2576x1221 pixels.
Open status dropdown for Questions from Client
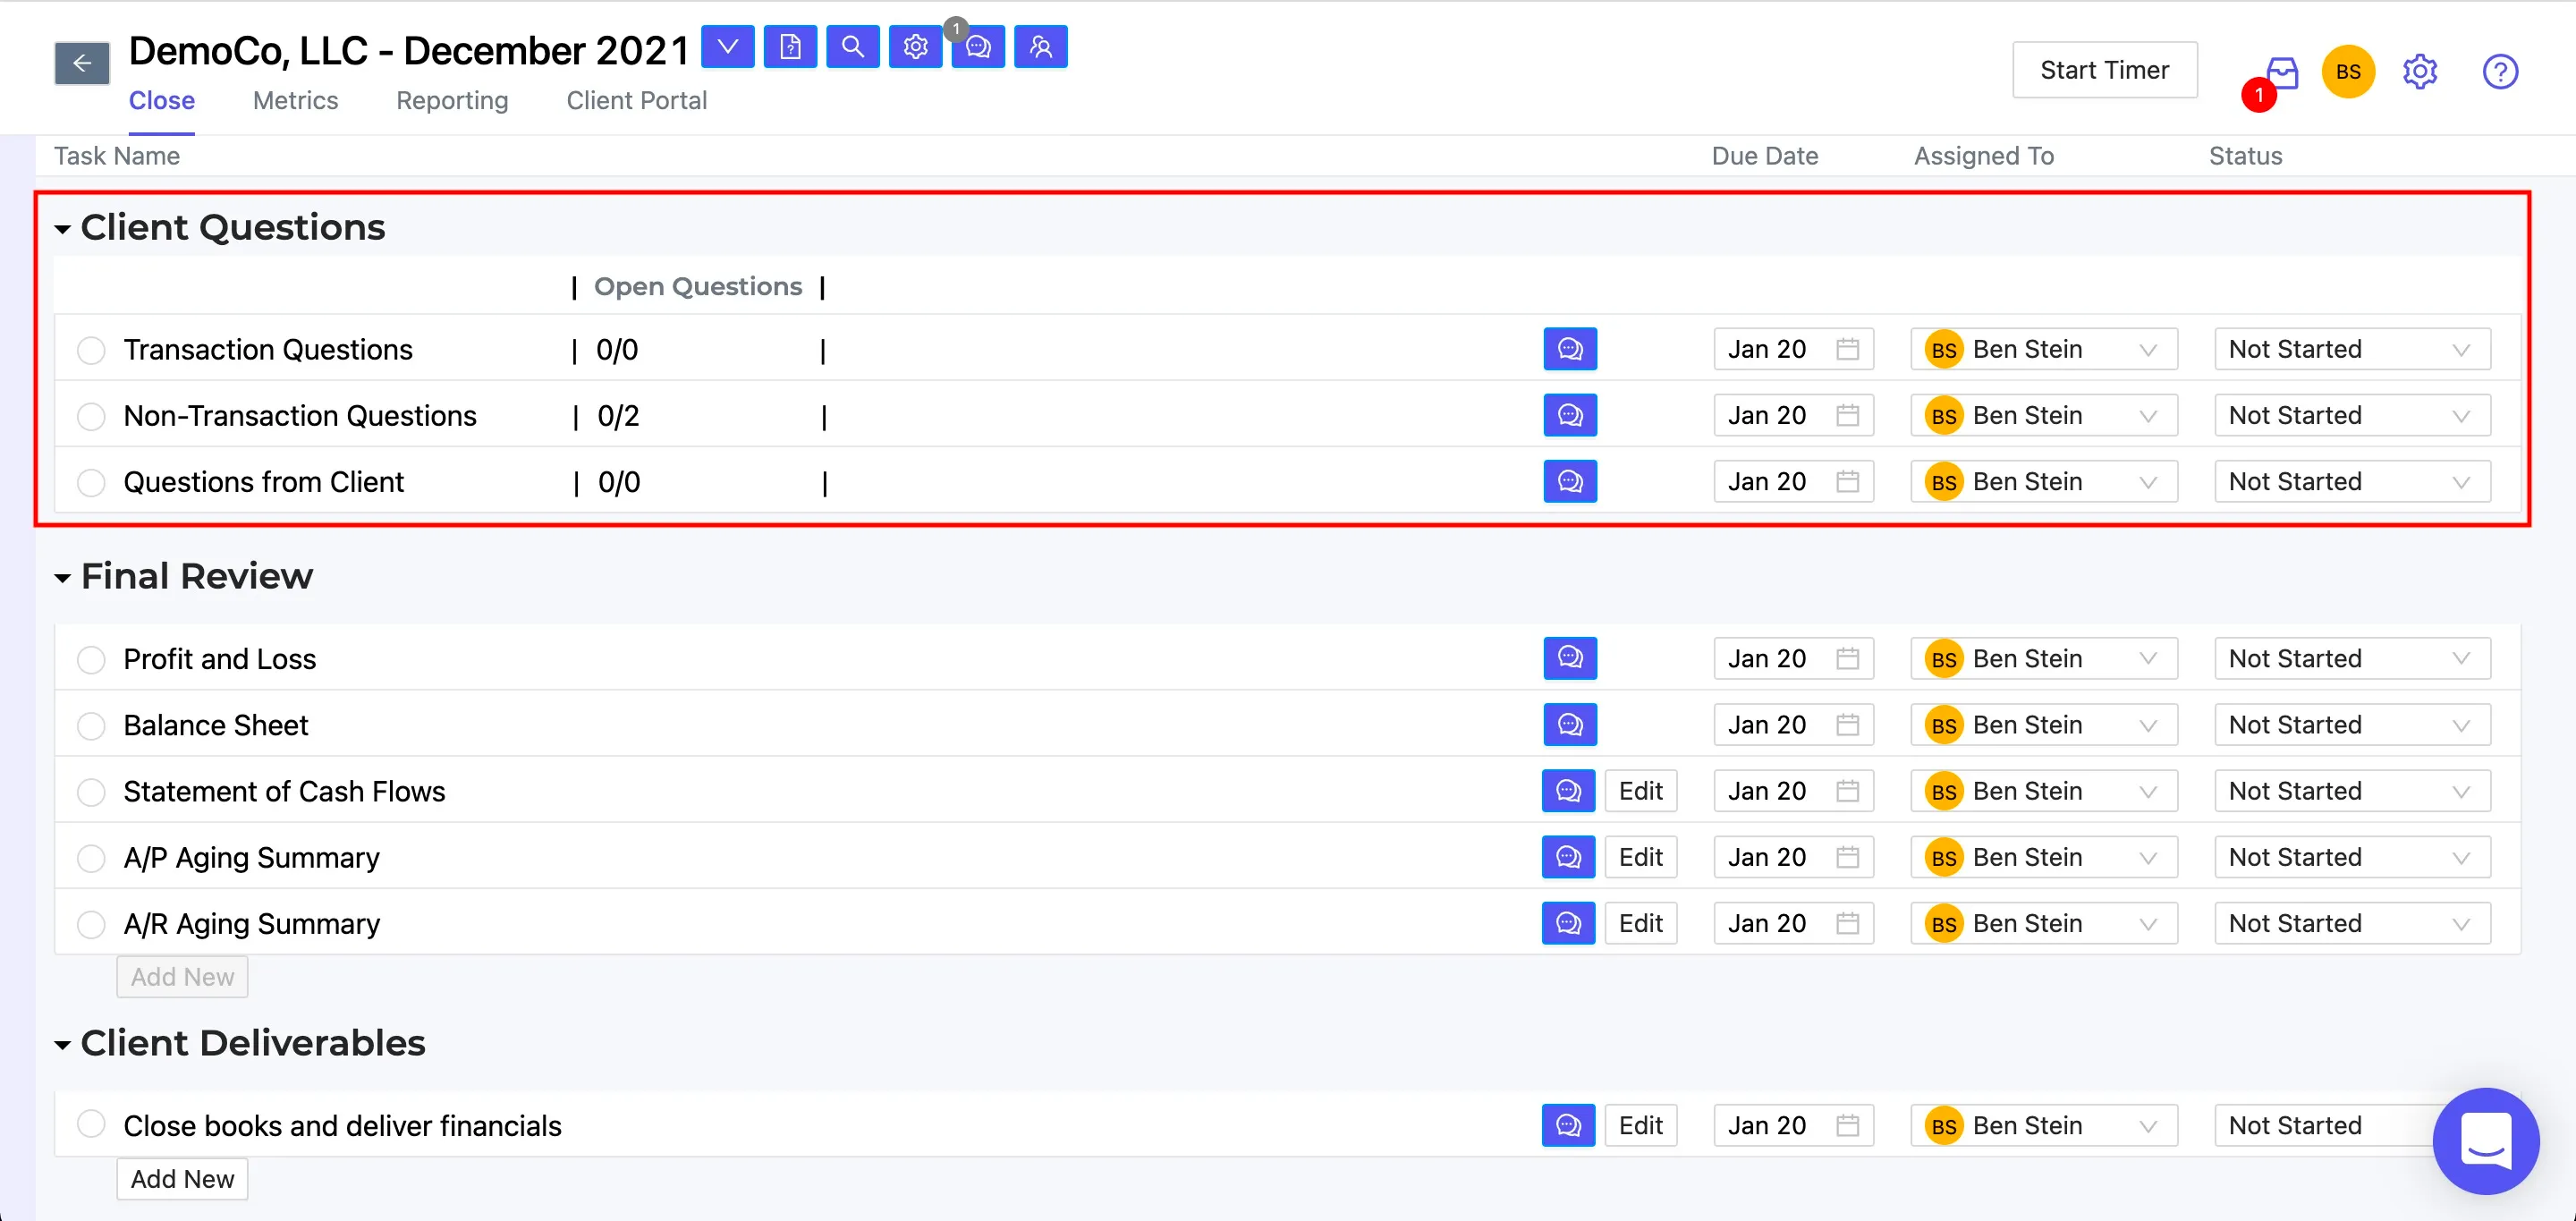tap(2352, 481)
